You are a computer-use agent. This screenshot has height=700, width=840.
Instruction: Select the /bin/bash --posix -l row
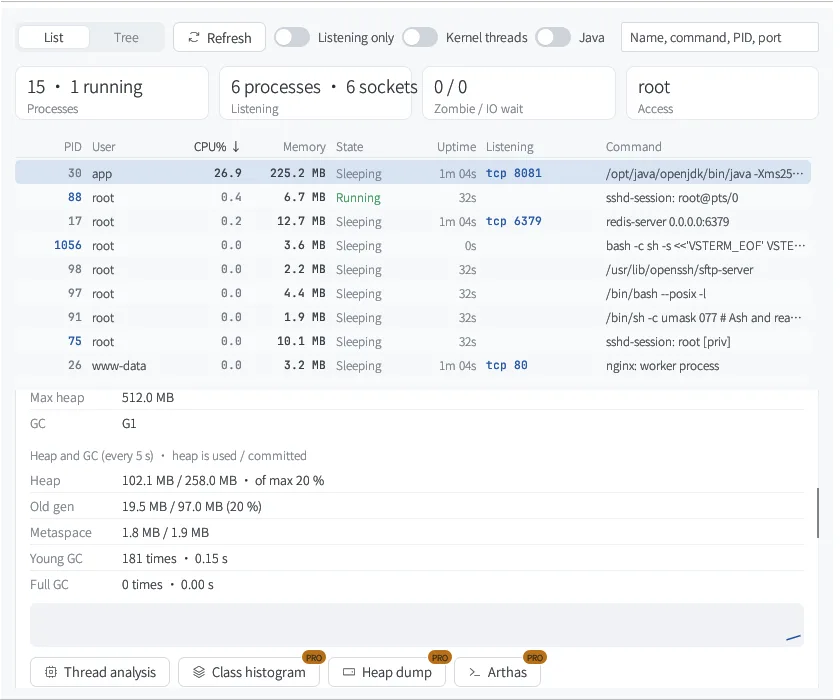tap(413, 293)
